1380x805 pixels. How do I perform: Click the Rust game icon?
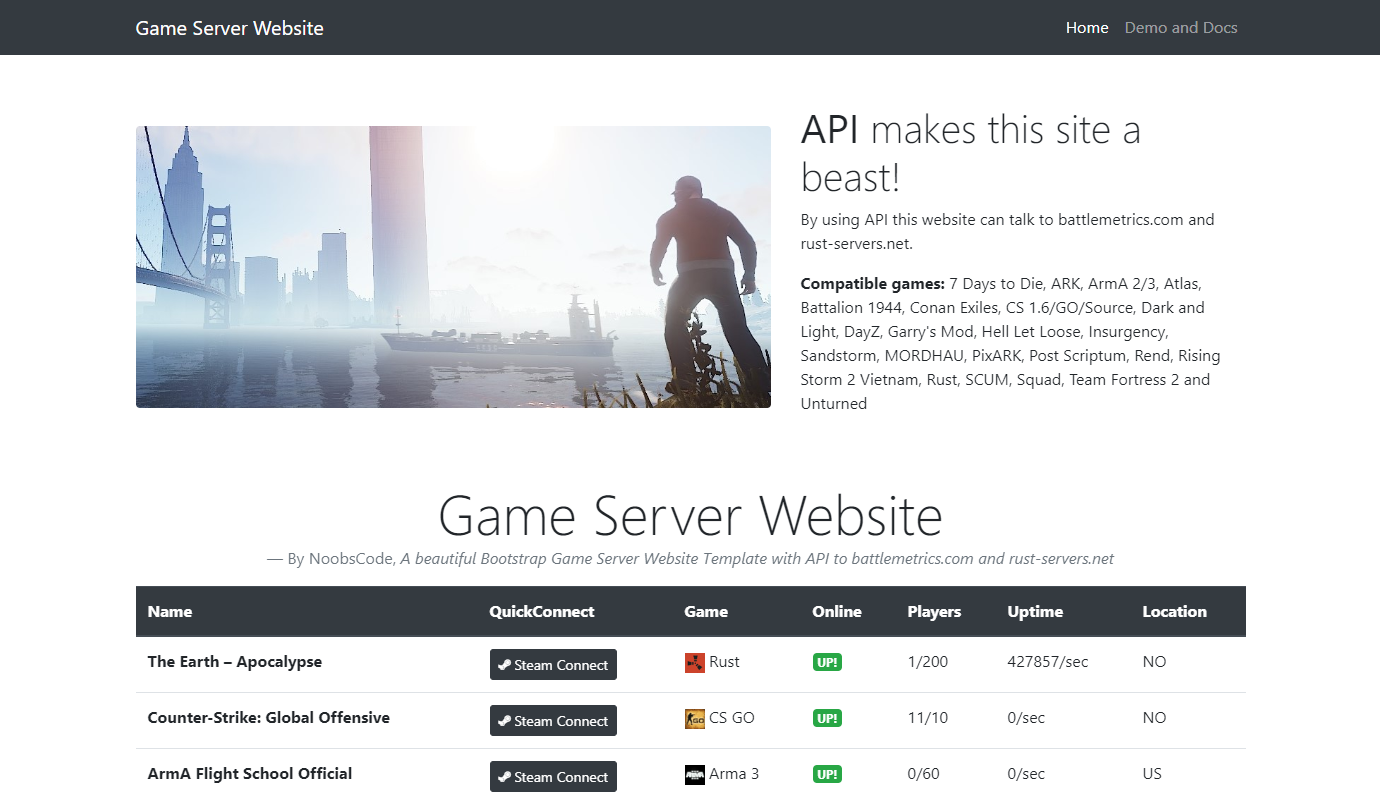(695, 662)
